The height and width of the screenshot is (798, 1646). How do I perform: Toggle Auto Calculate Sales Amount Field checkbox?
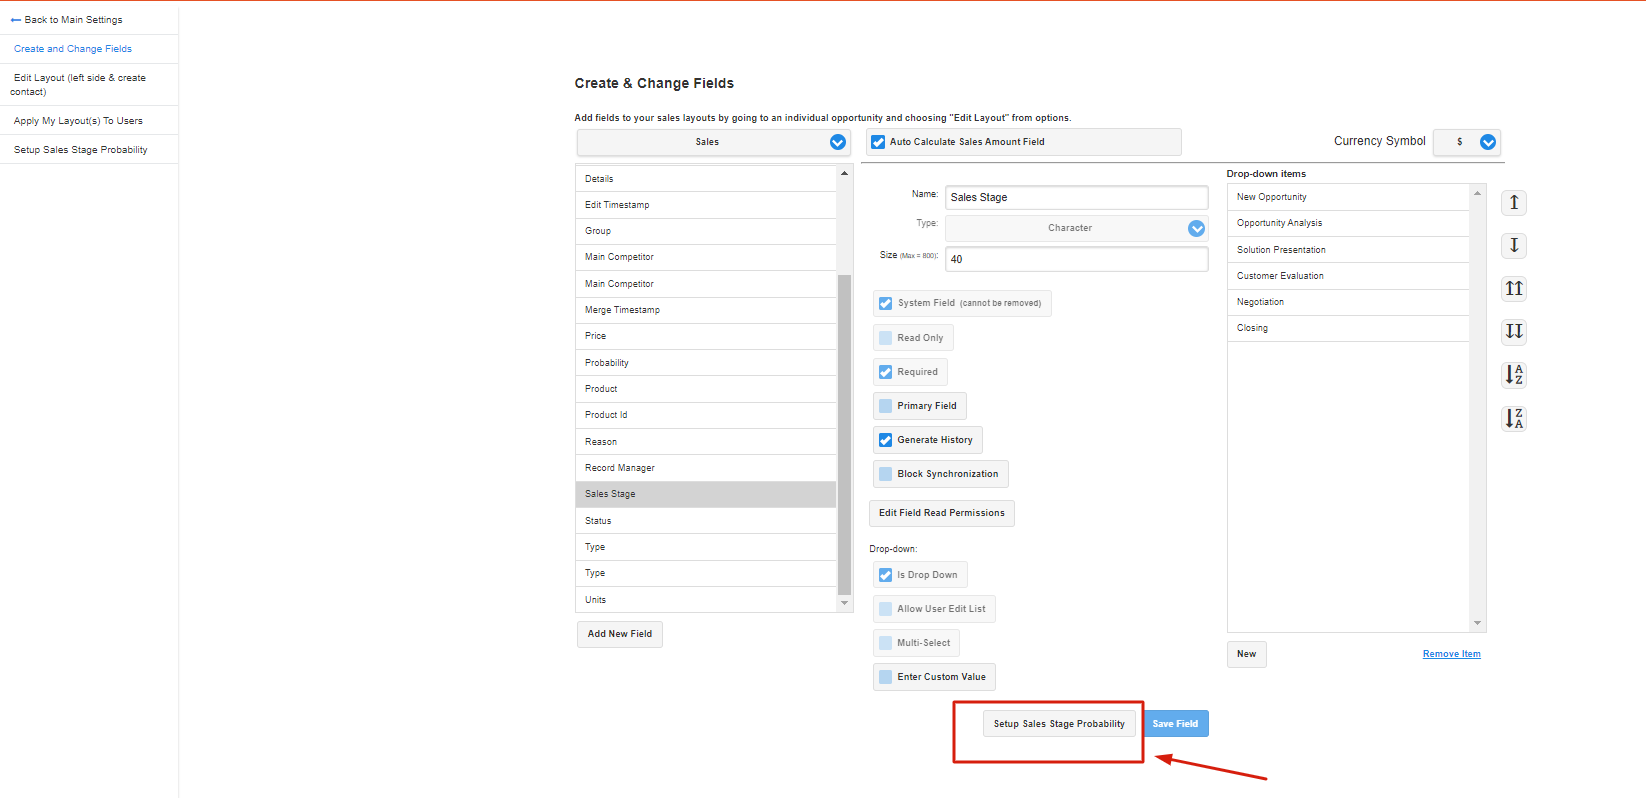[x=878, y=142]
